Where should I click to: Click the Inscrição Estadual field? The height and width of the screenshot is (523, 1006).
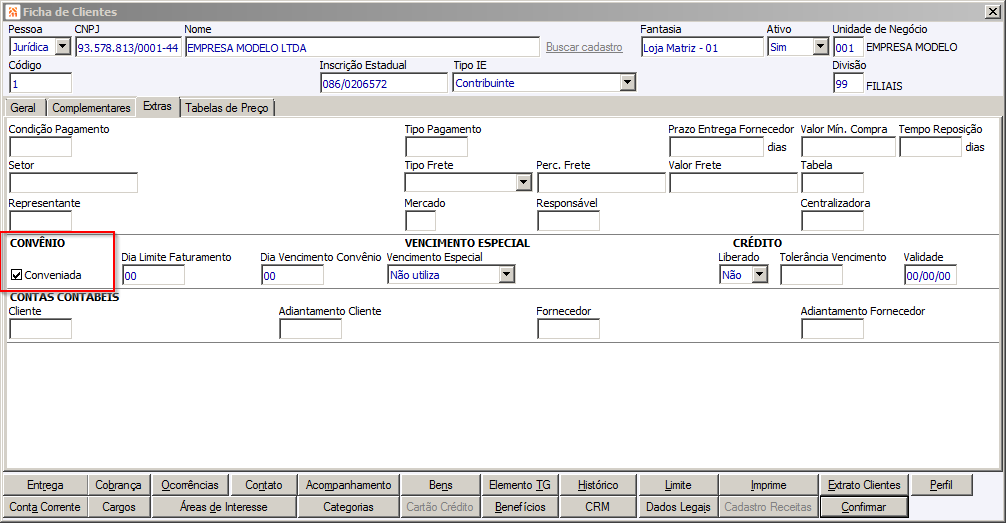pyautogui.click(x=384, y=83)
